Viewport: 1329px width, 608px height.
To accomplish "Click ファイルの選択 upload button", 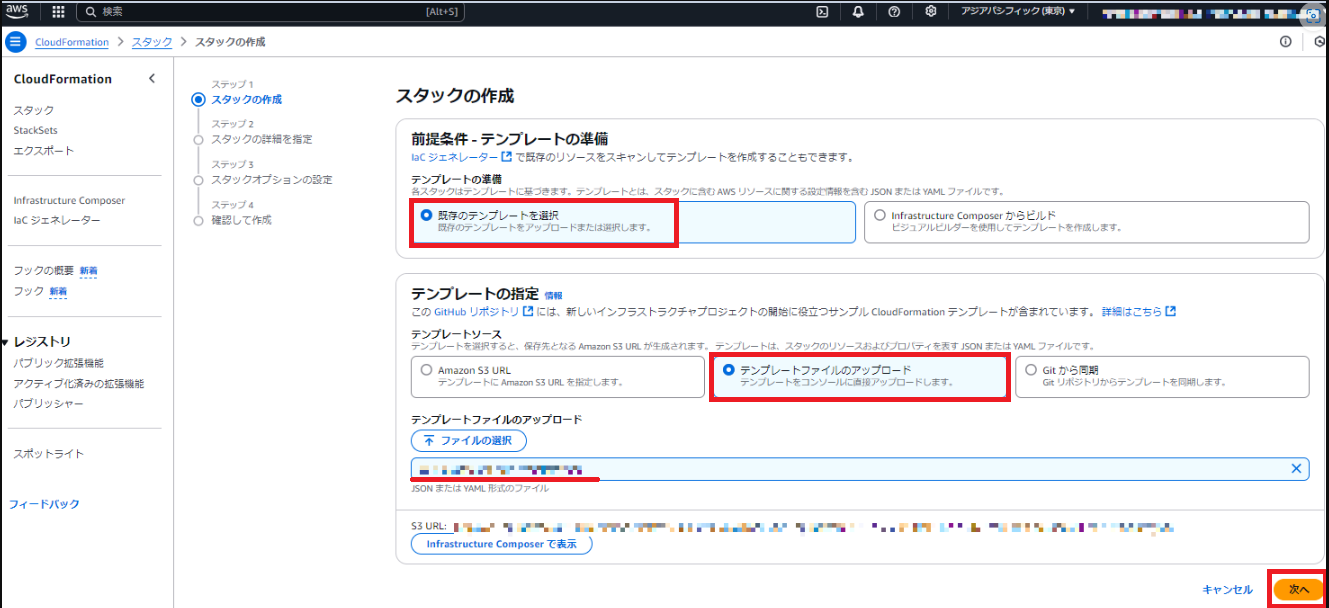I will (x=469, y=440).
